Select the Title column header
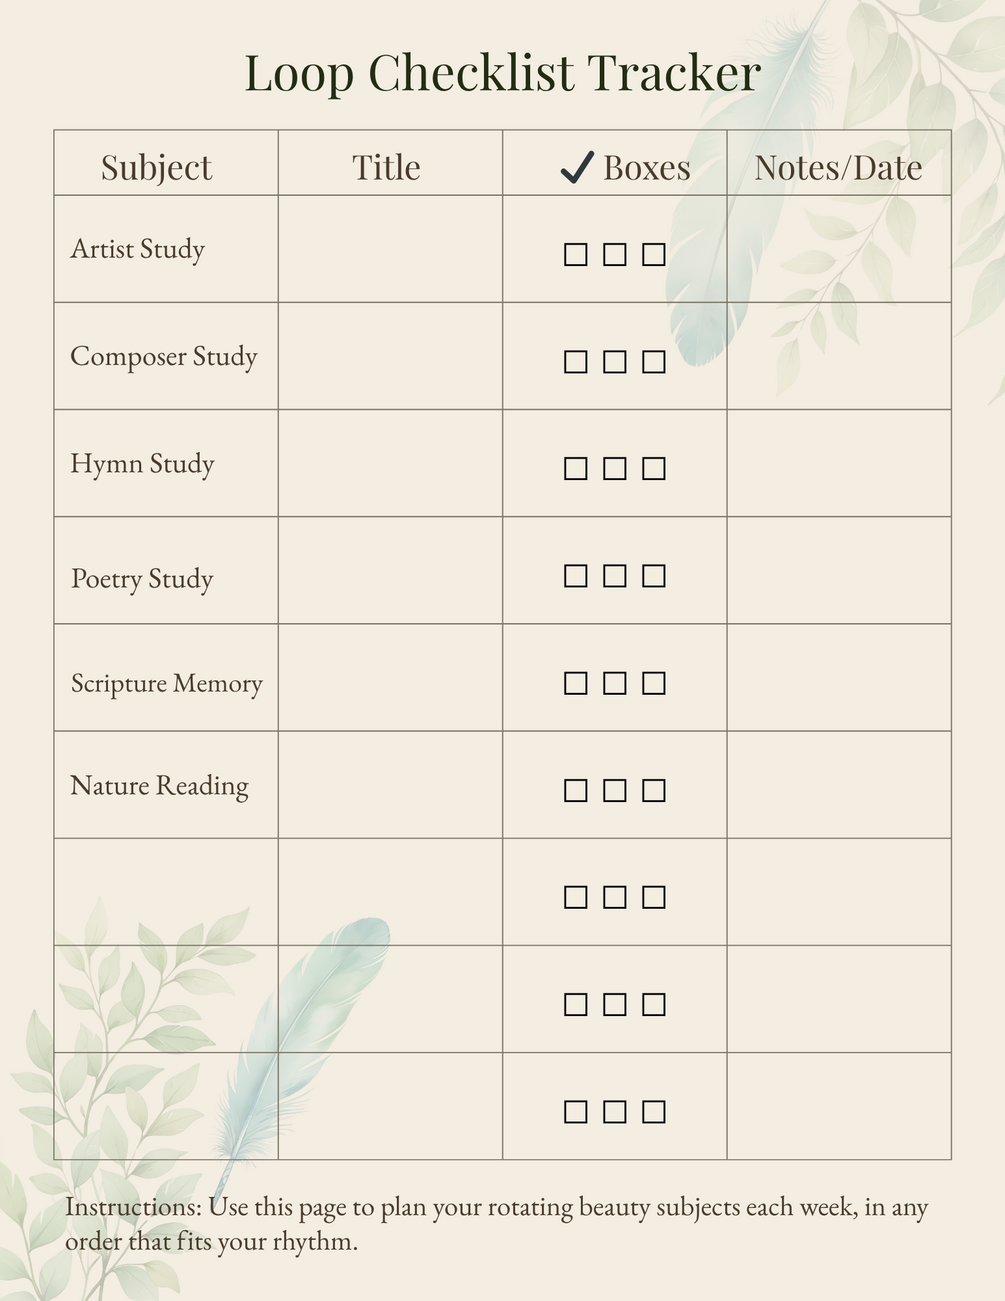1005x1301 pixels. (386, 168)
